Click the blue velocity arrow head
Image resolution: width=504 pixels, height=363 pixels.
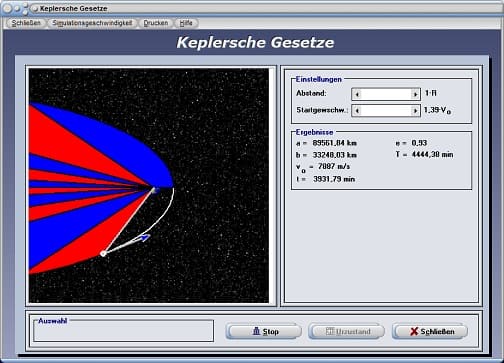click(x=146, y=237)
